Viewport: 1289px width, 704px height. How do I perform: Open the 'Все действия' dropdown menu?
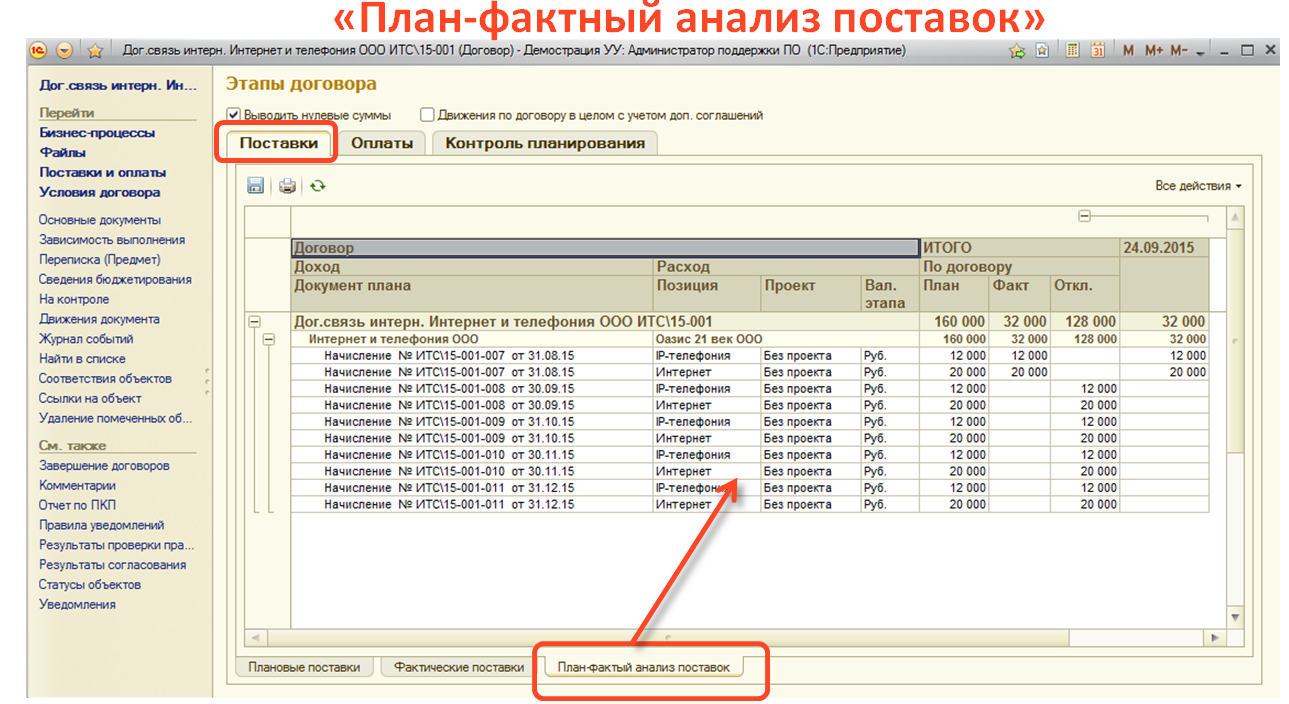[x=1197, y=186]
